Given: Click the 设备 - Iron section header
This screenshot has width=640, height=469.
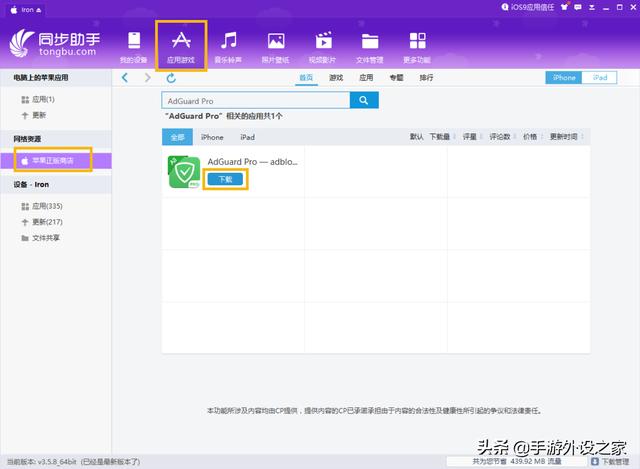Looking at the screenshot, I should coord(31,184).
